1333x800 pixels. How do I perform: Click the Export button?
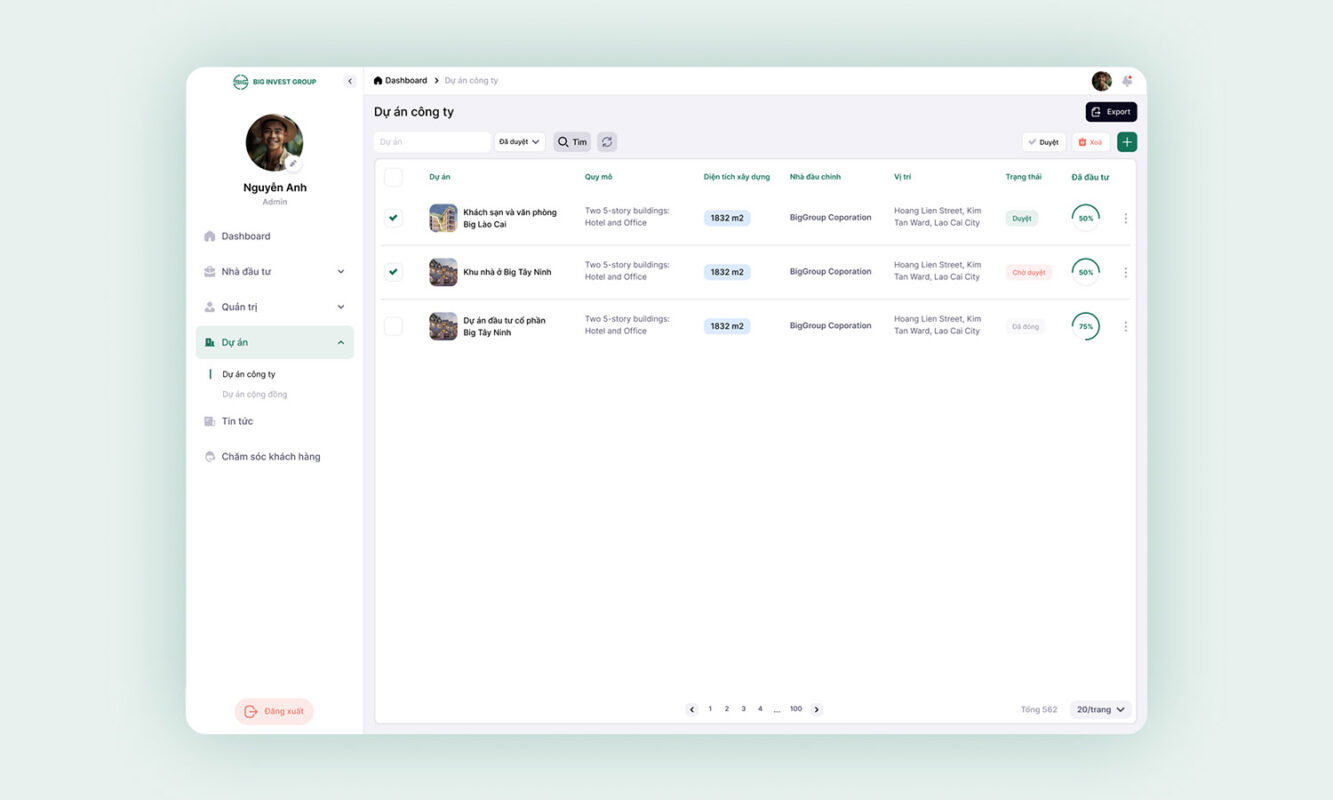(1111, 112)
